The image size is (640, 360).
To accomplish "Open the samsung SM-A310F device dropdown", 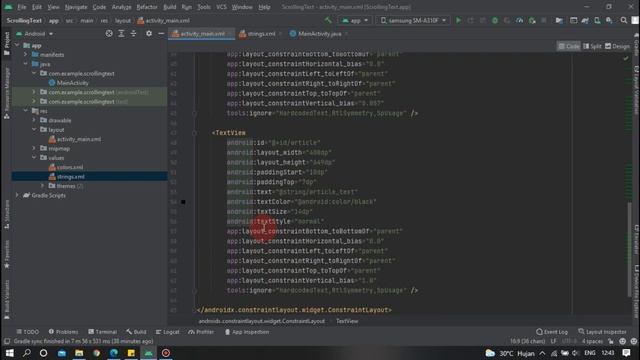I will point(413,20).
